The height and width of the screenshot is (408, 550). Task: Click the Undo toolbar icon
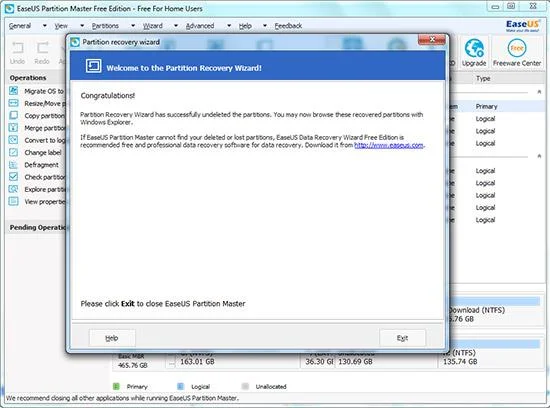click(18, 48)
